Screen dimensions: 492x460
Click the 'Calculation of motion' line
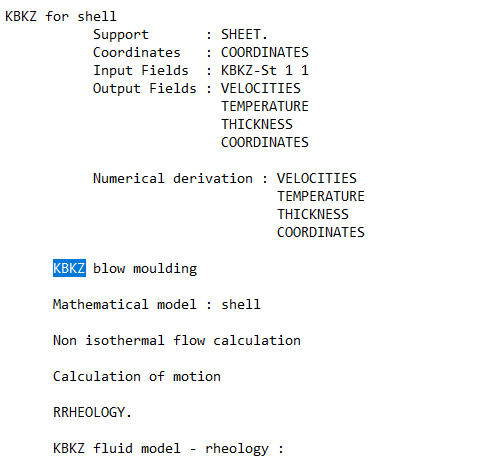(x=137, y=376)
